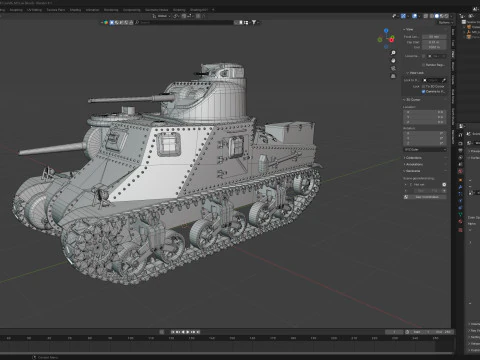Open Output properties tab icon
Image resolution: width=480 pixels, height=360 pixels.
(460, 150)
